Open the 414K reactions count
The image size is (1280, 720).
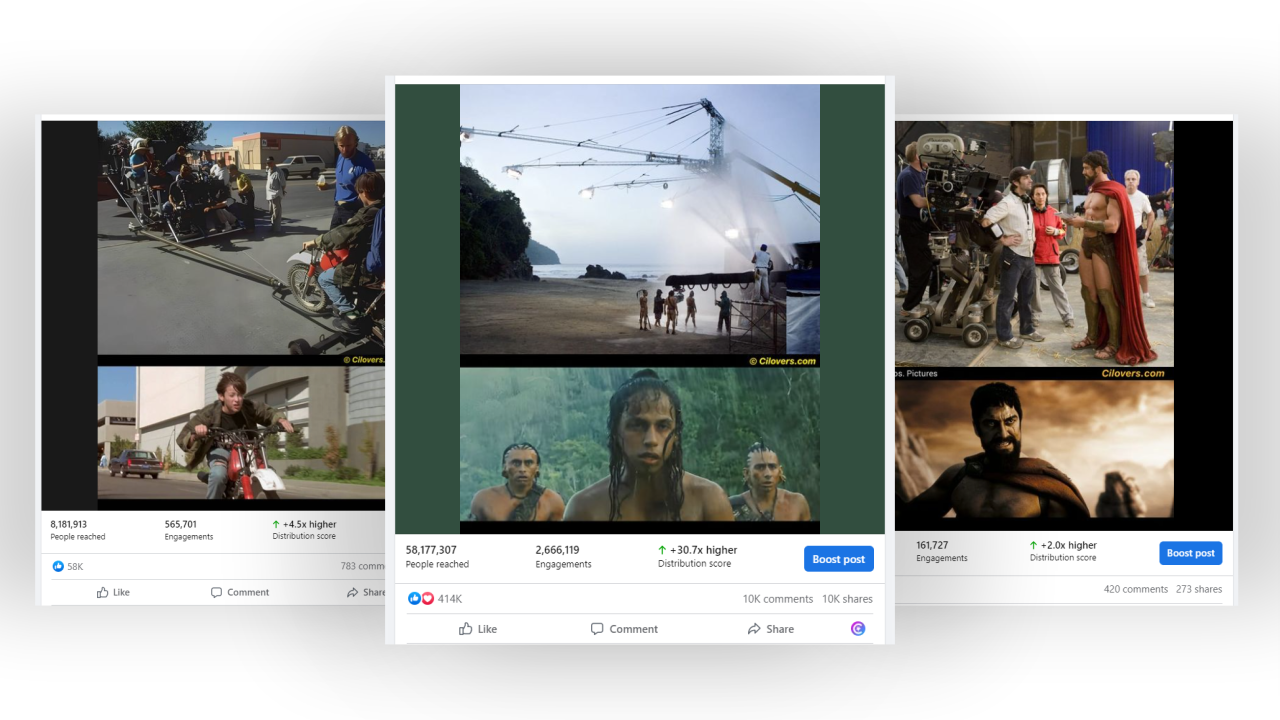(x=449, y=599)
